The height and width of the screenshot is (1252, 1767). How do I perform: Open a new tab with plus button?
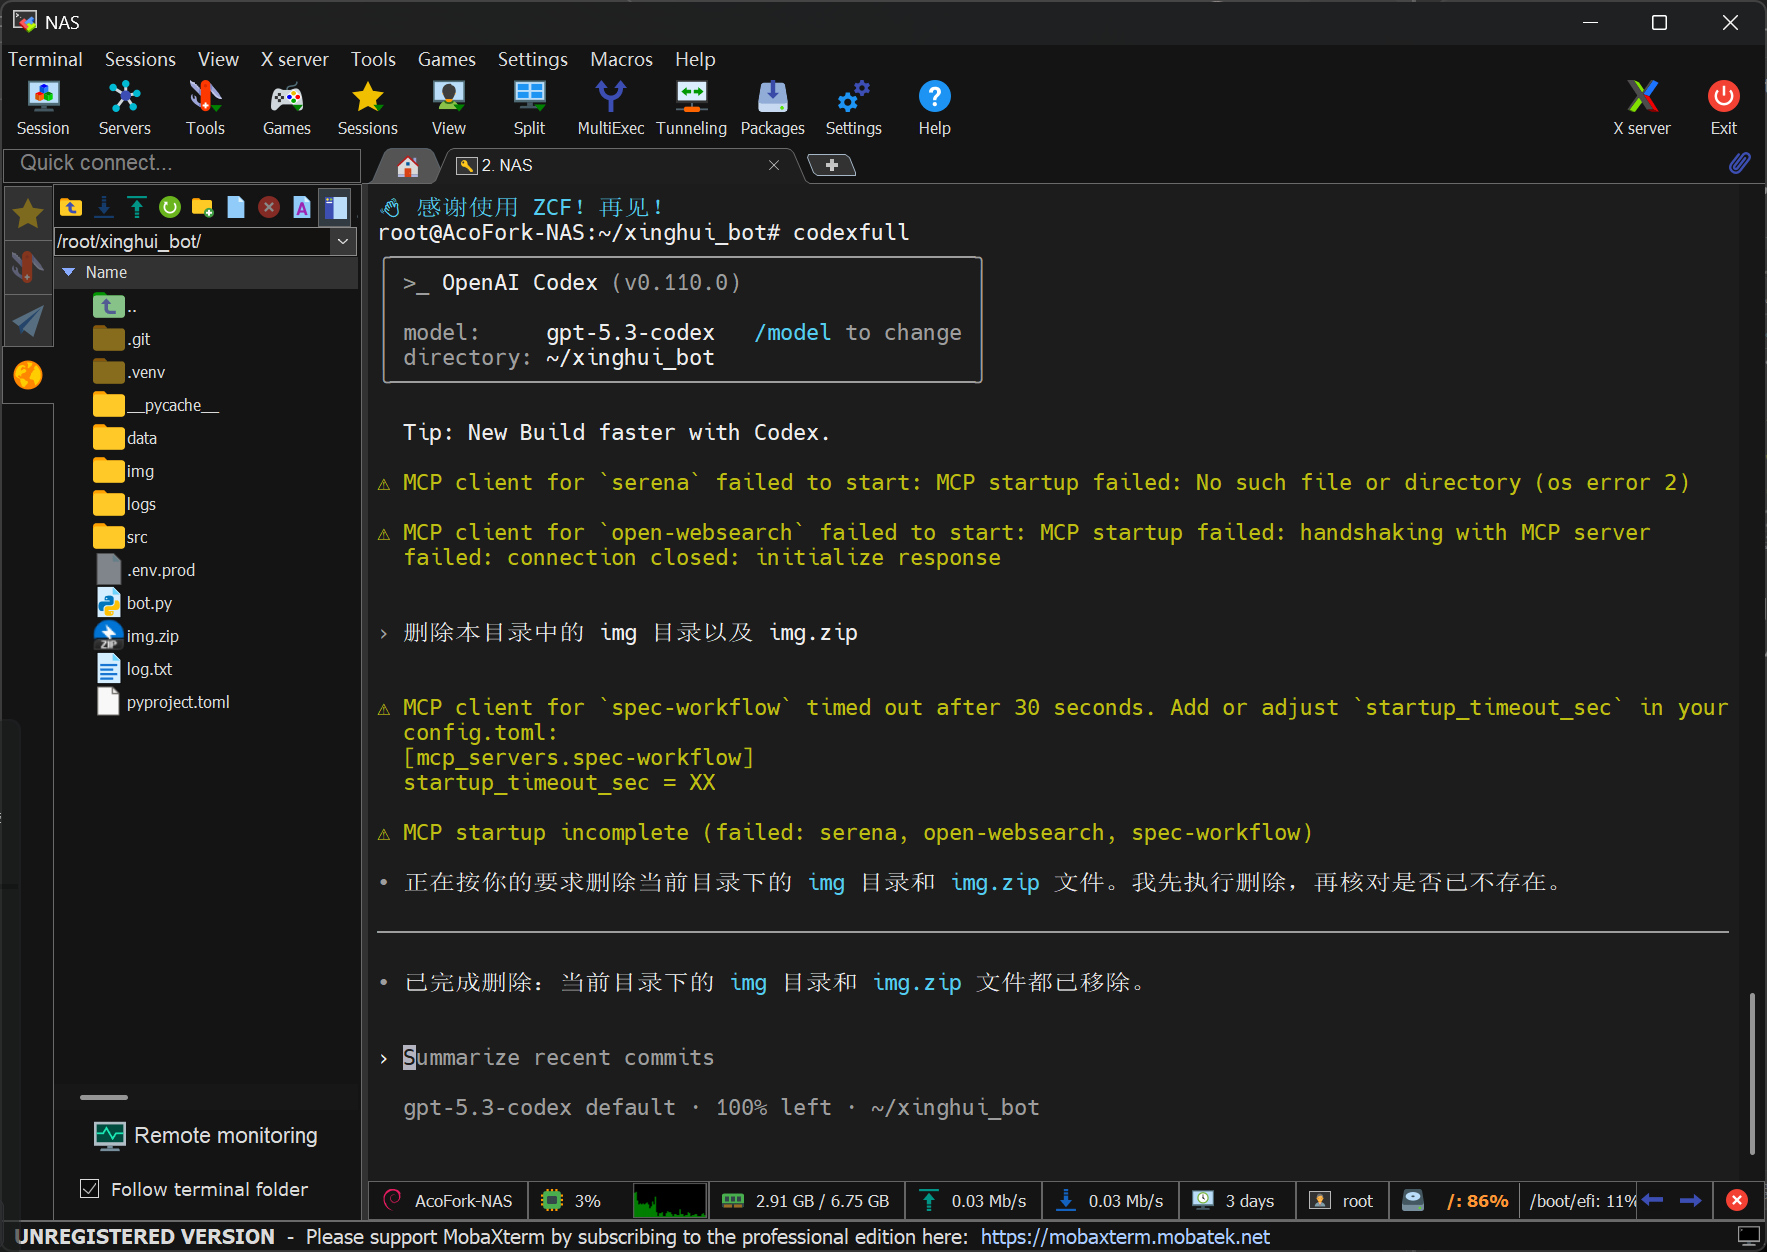tap(831, 165)
